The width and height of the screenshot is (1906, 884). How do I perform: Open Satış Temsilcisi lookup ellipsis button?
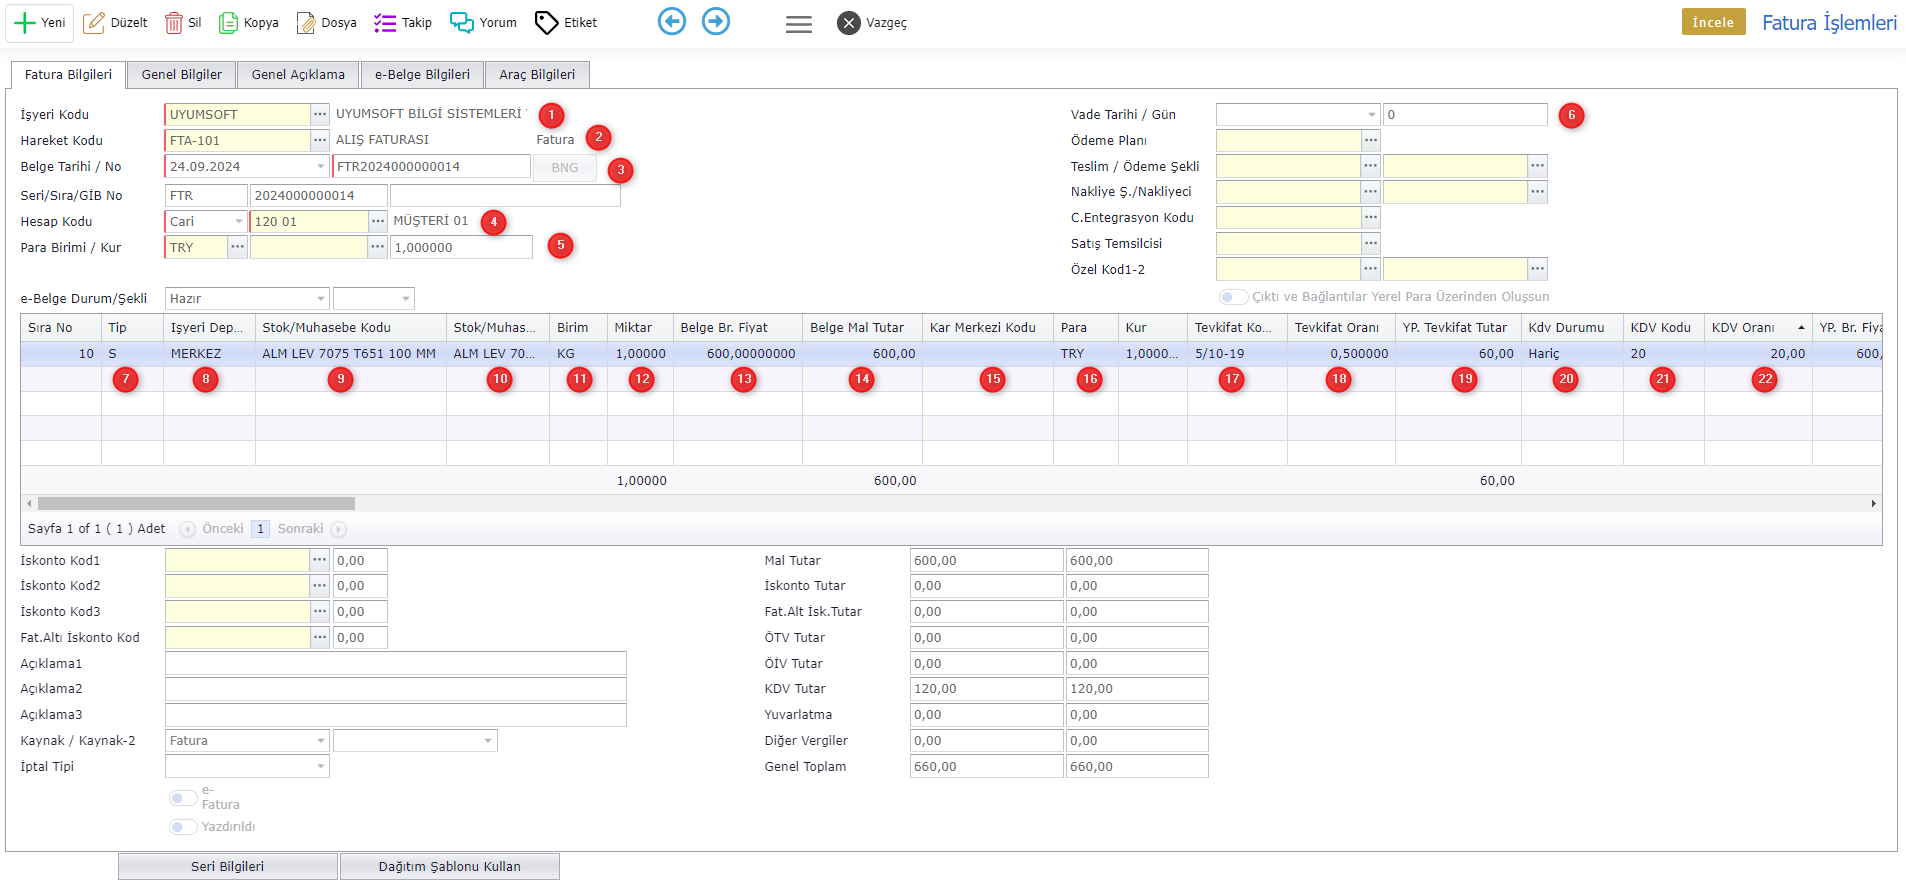(x=1371, y=244)
